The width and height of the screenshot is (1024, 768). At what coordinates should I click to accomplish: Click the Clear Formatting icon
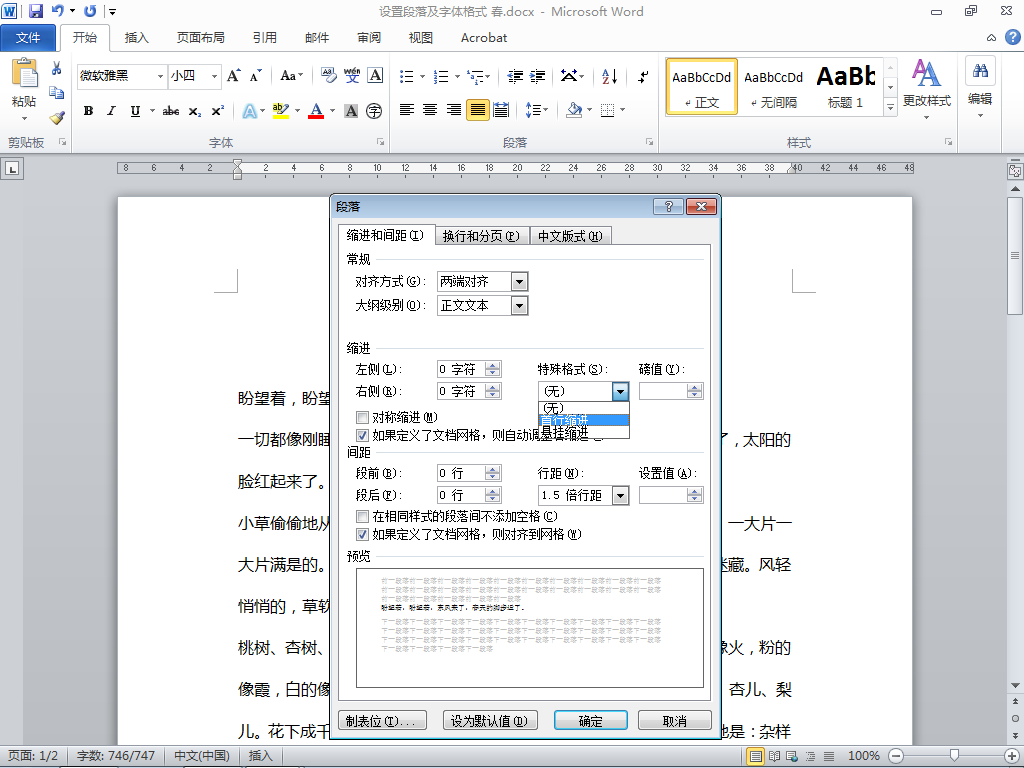(x=328, y=76)
